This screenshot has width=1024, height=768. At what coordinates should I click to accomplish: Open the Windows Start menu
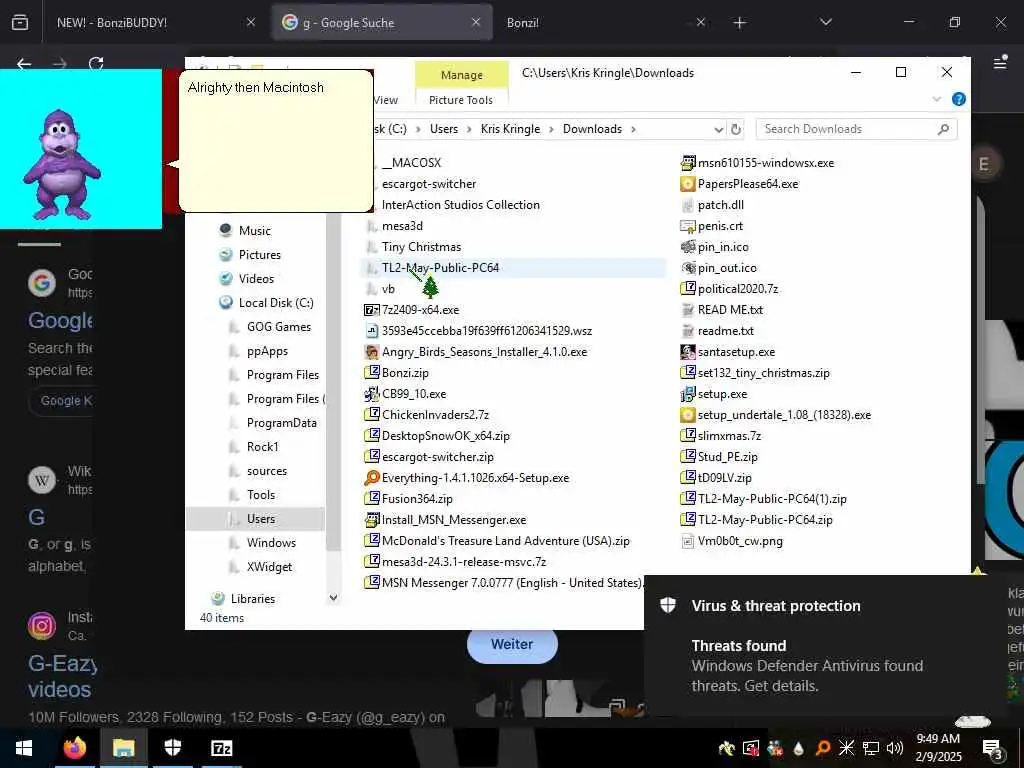tap(24, 748)
